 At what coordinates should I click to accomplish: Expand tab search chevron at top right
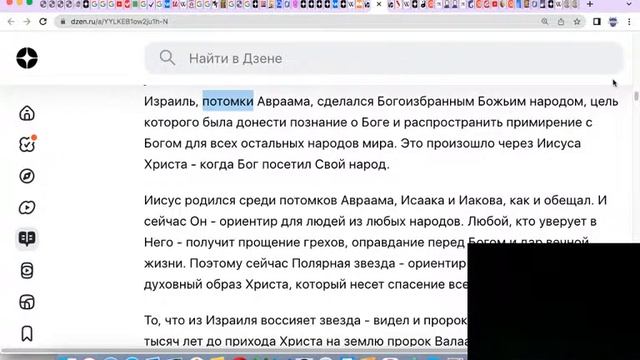pyautogui.click(x=629, y=4)
